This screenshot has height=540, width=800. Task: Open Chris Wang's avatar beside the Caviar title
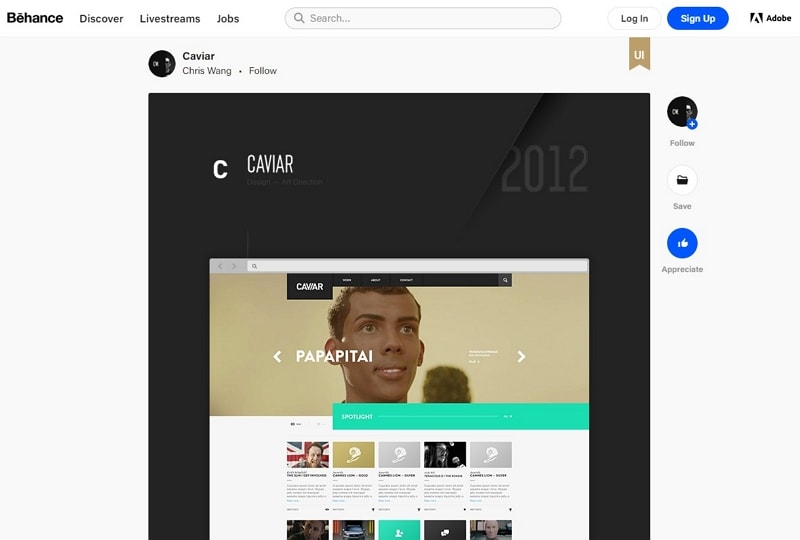(162, 64)
